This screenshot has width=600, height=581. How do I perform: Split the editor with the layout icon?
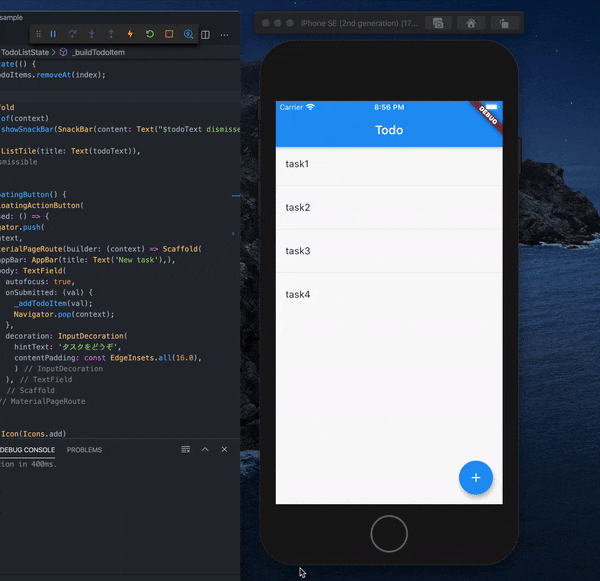tap(205, 35)
